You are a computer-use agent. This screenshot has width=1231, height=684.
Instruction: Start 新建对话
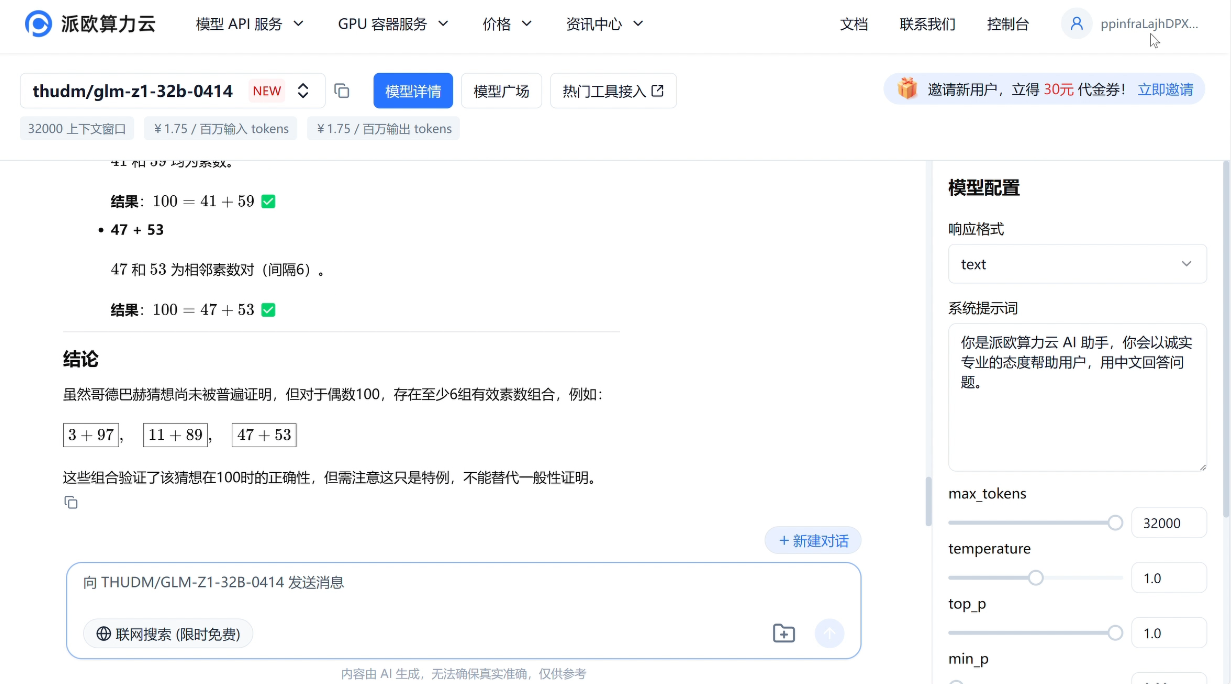point(813,541)
